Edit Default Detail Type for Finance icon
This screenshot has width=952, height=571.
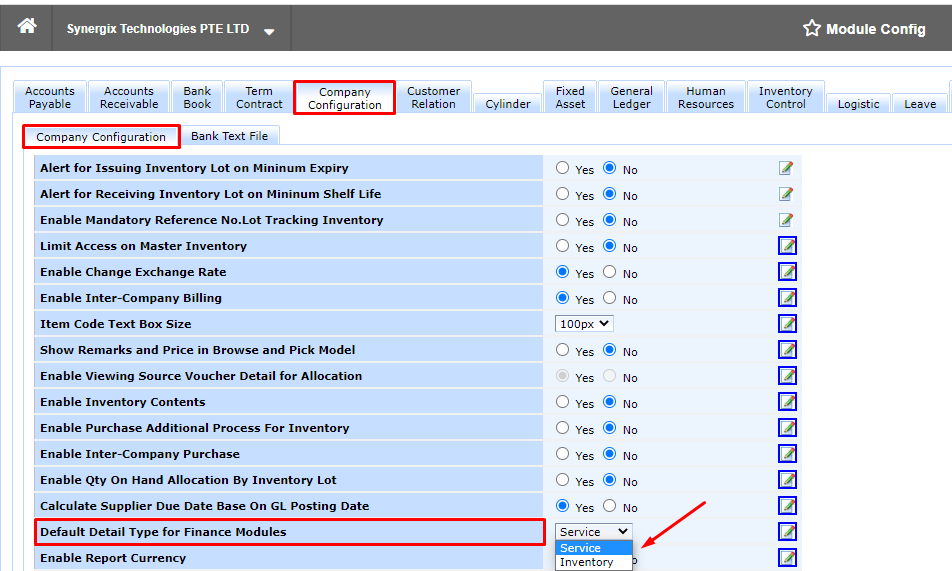787,532
